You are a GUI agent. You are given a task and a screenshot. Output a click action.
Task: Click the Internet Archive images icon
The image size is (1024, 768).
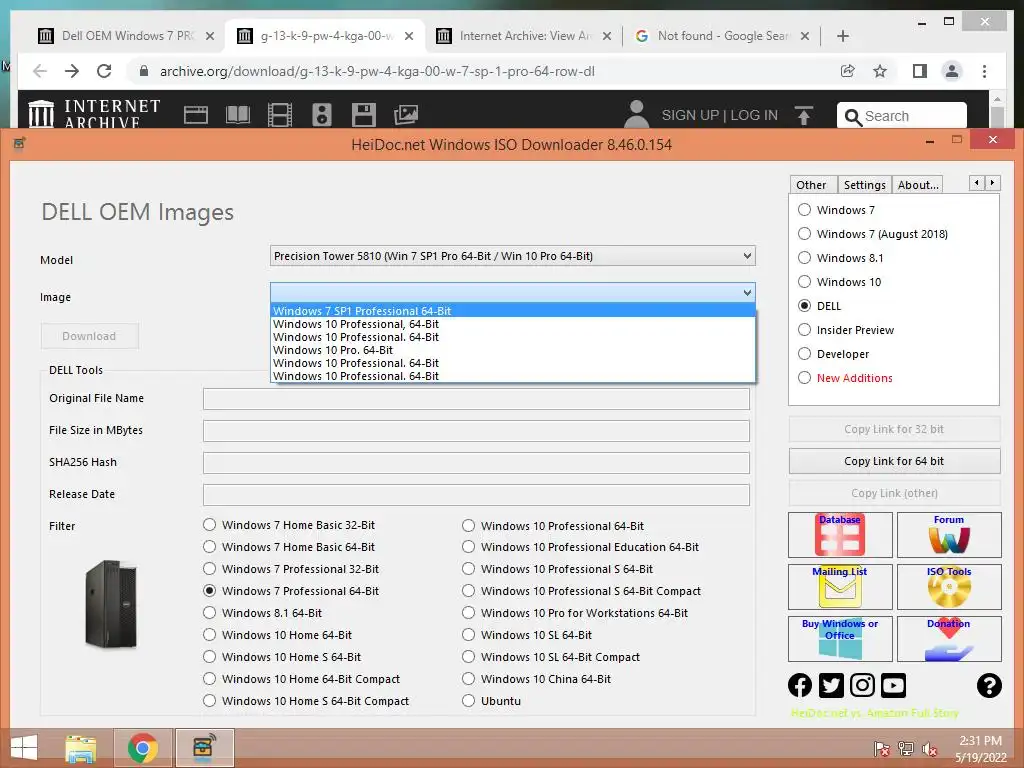point(406,115)
